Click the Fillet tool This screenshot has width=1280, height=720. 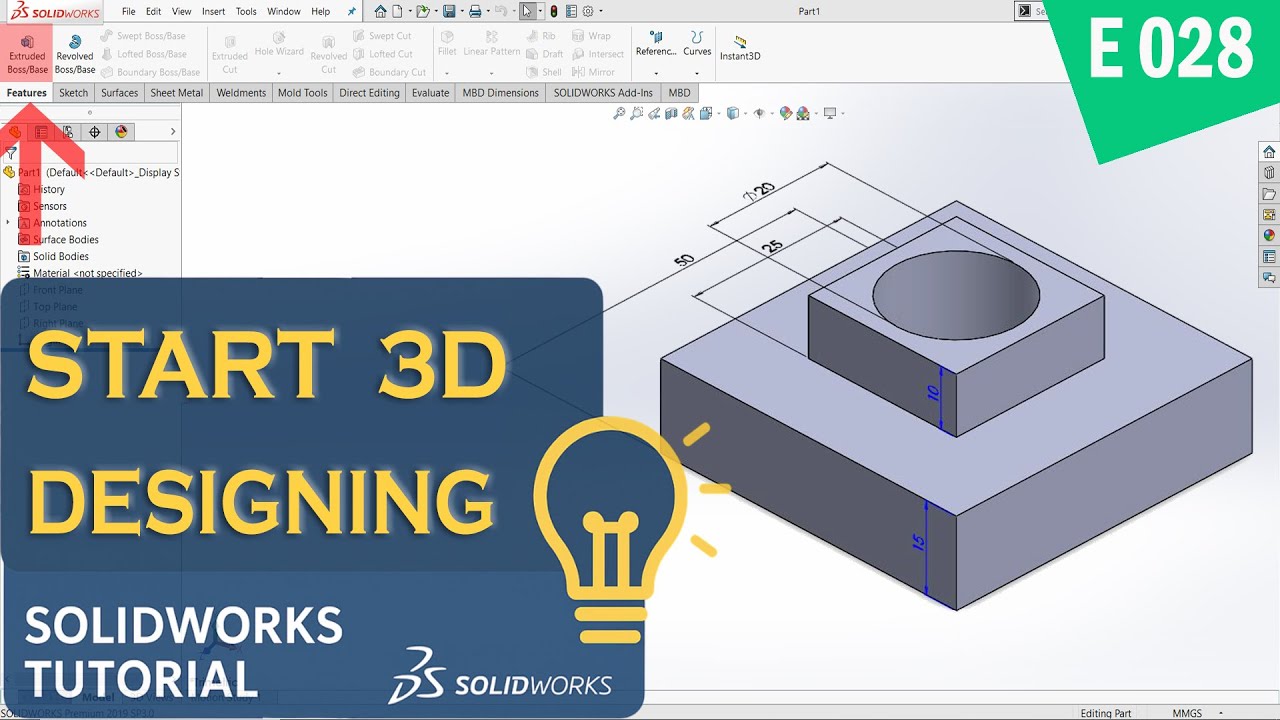(x=447, y=45)
